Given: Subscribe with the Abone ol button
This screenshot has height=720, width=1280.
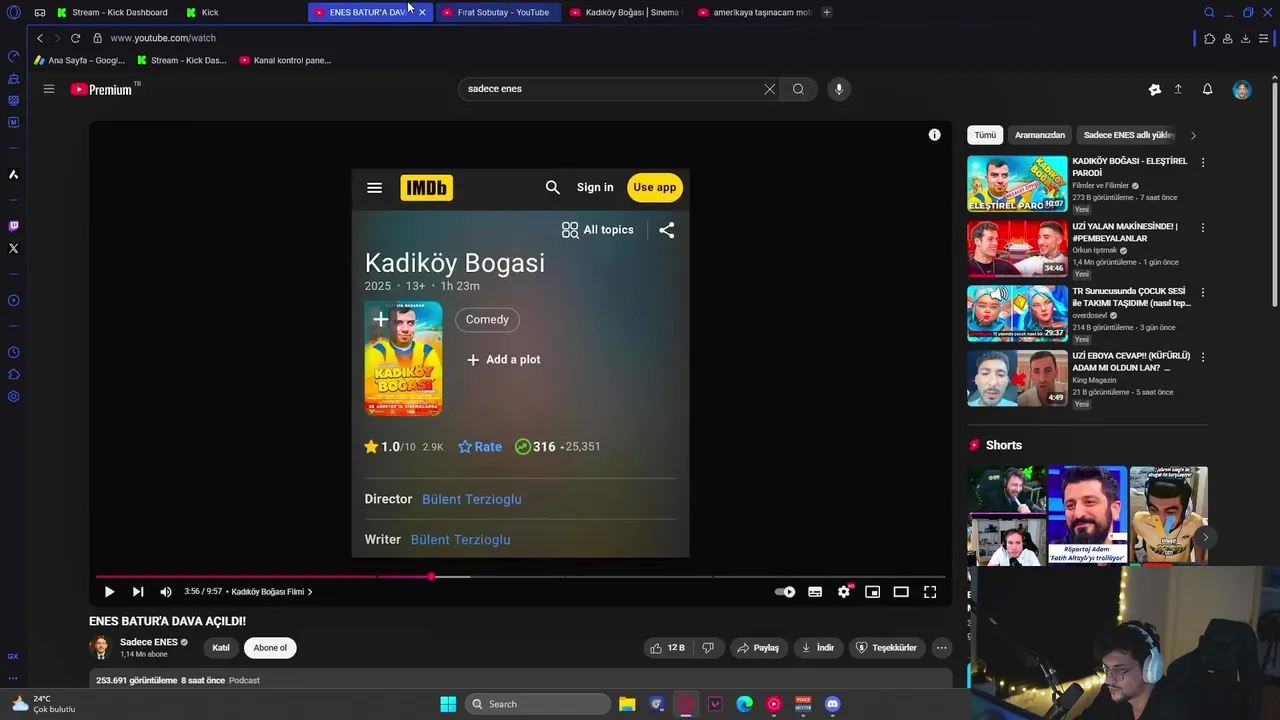Looking at the screenshot, I should pyautogui.click(x=270, y=648).
